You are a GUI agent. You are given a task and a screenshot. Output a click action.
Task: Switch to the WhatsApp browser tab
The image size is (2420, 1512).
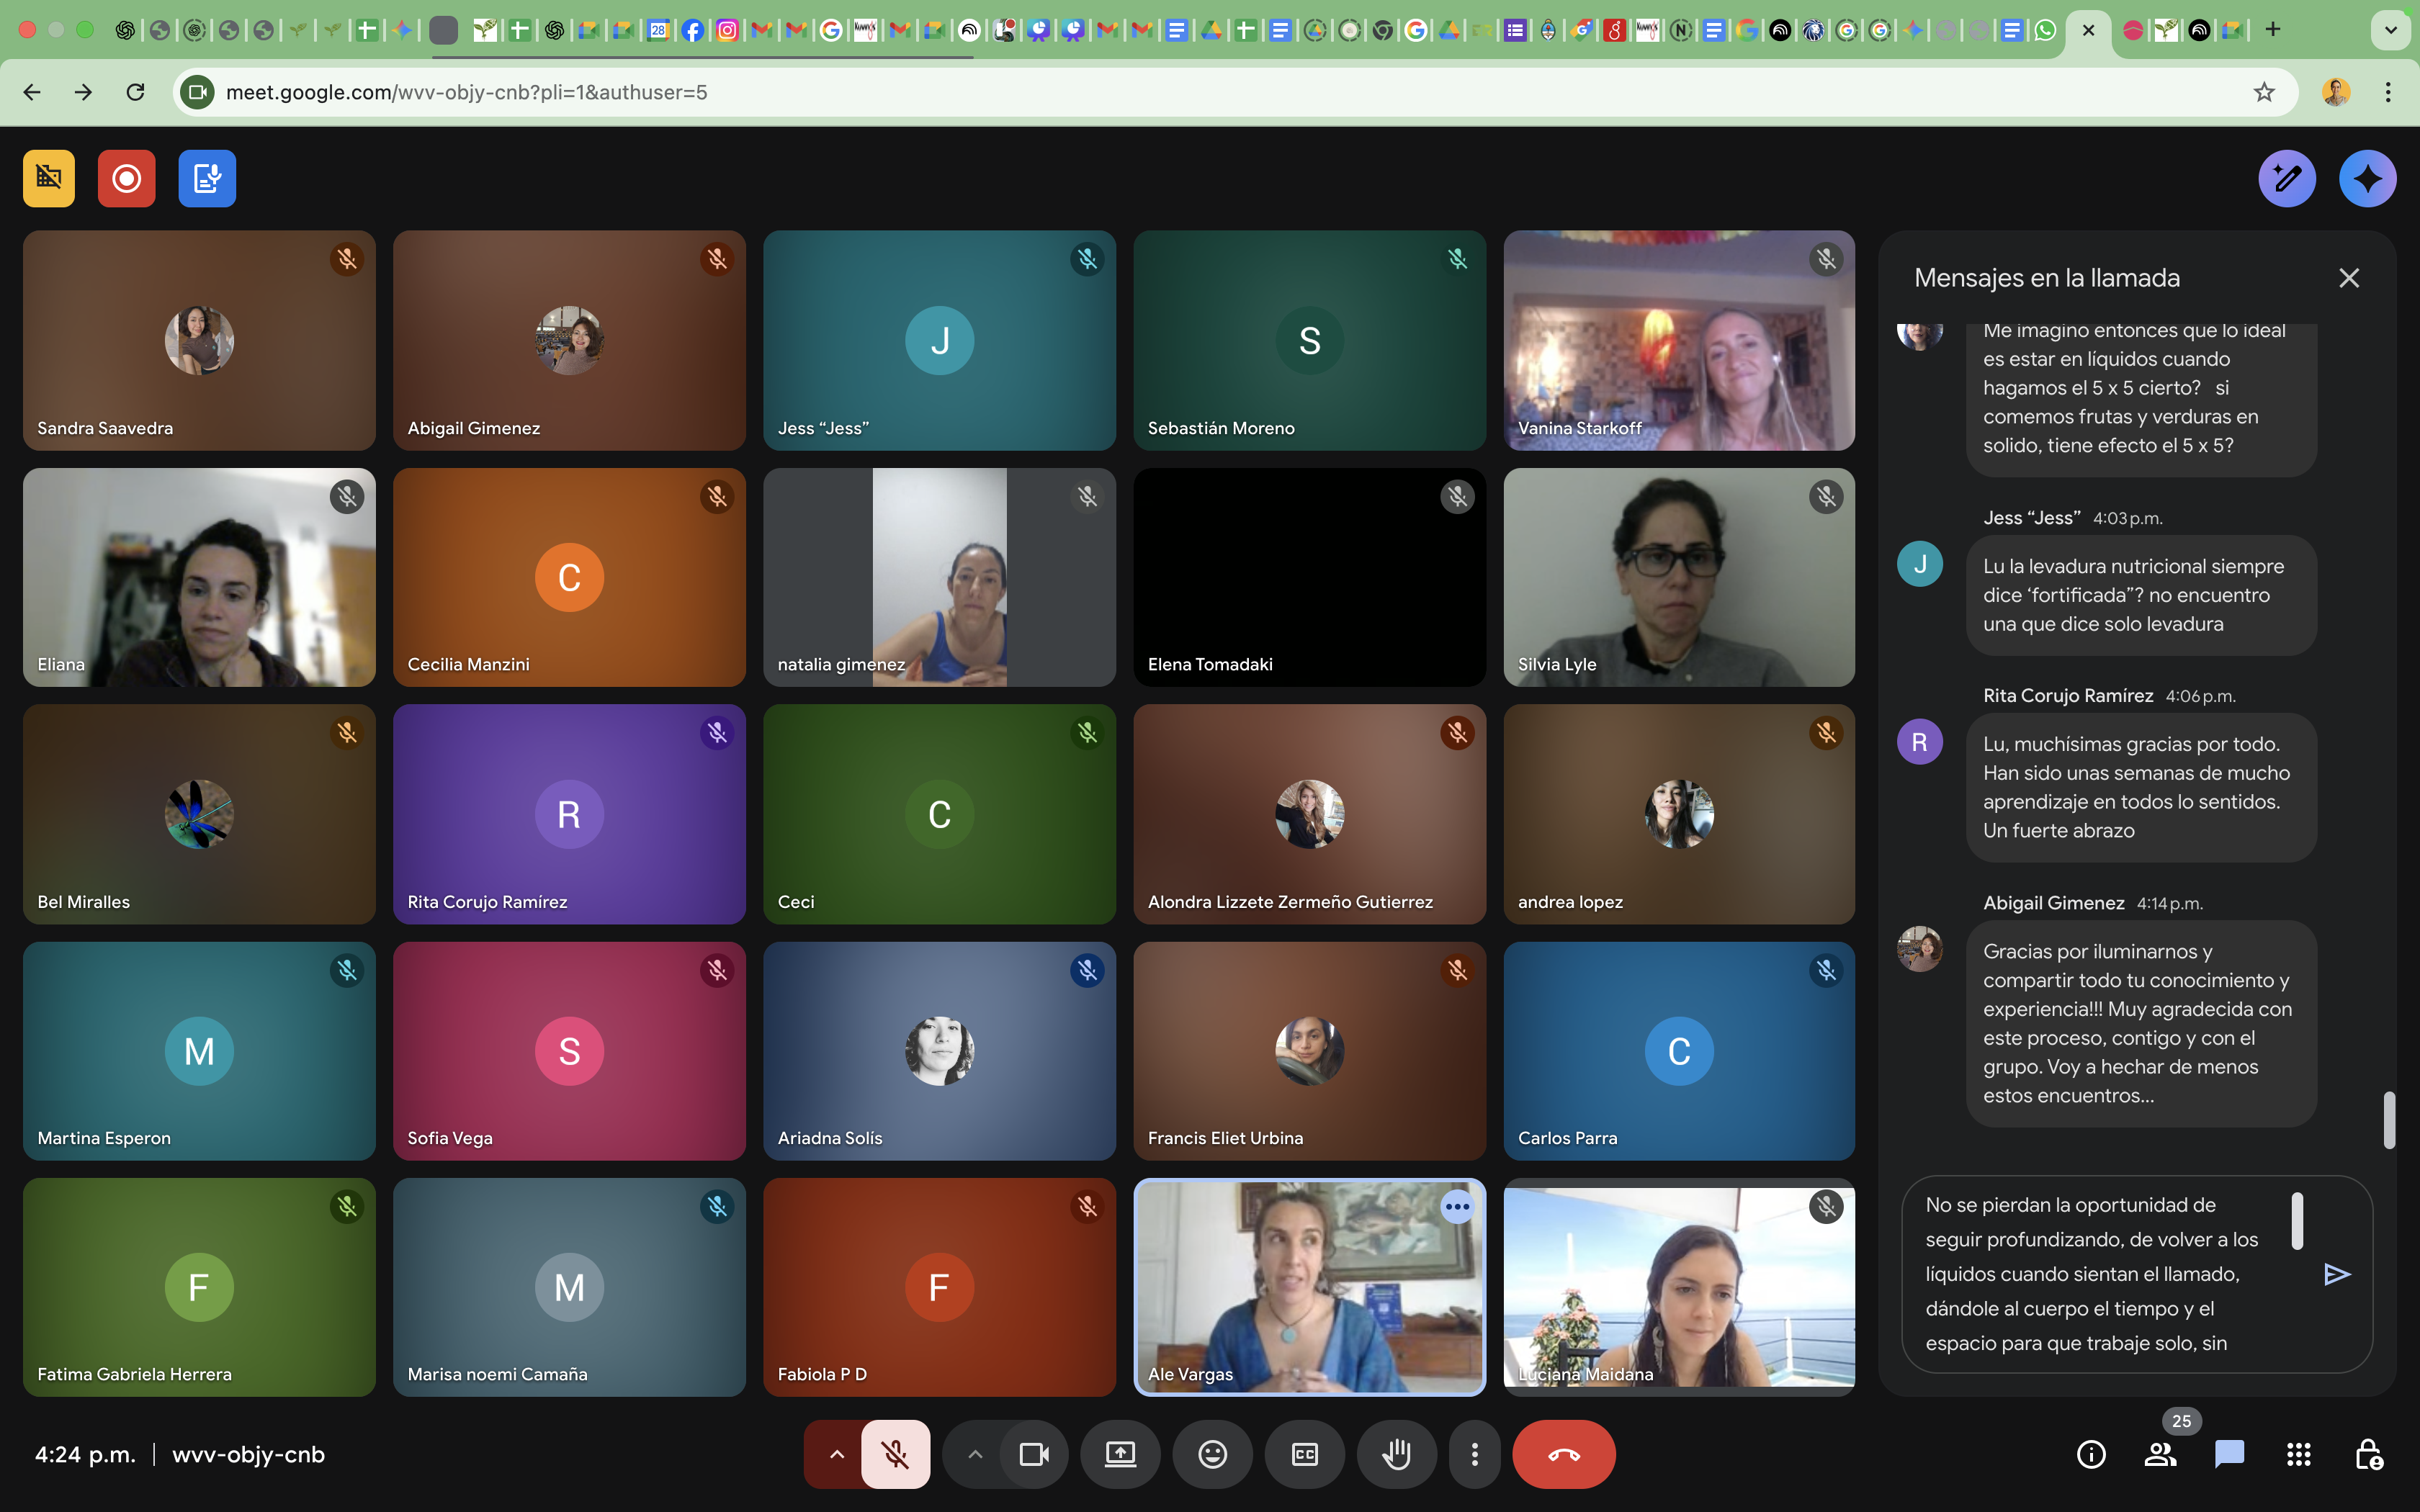pos(2045,30)
